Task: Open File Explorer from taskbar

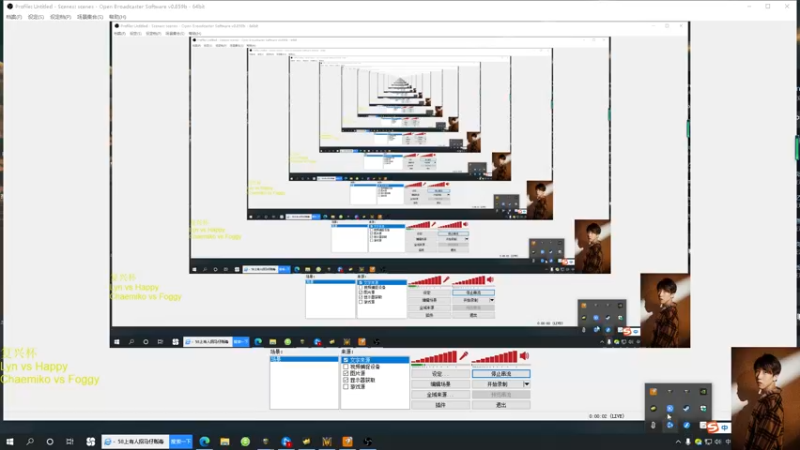Action: click(x=224, y=441)
